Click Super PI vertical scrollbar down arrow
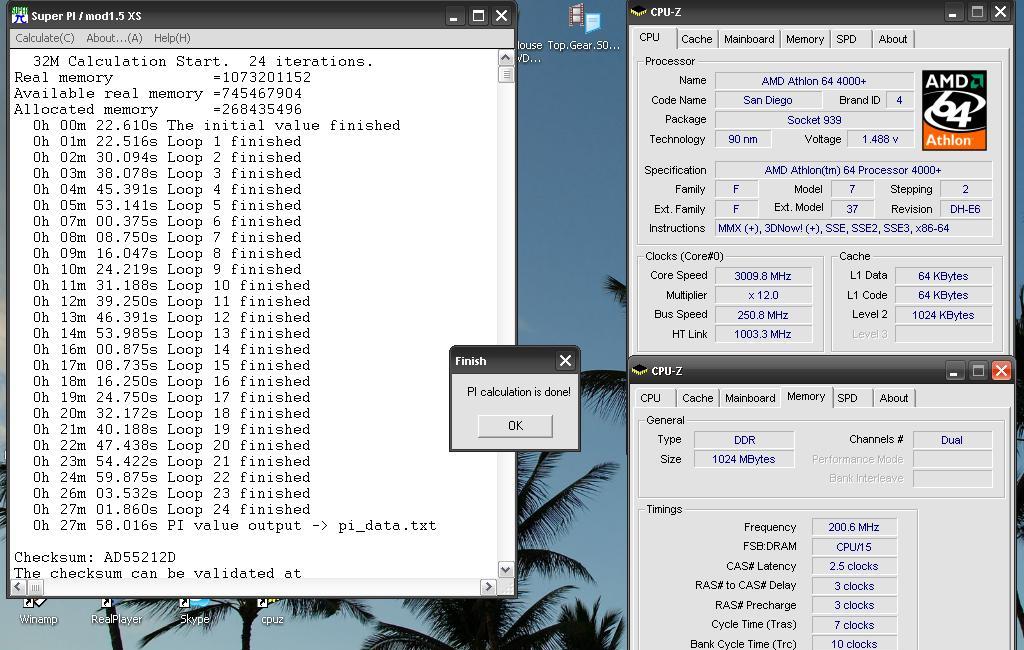 [x=505, y=570]
